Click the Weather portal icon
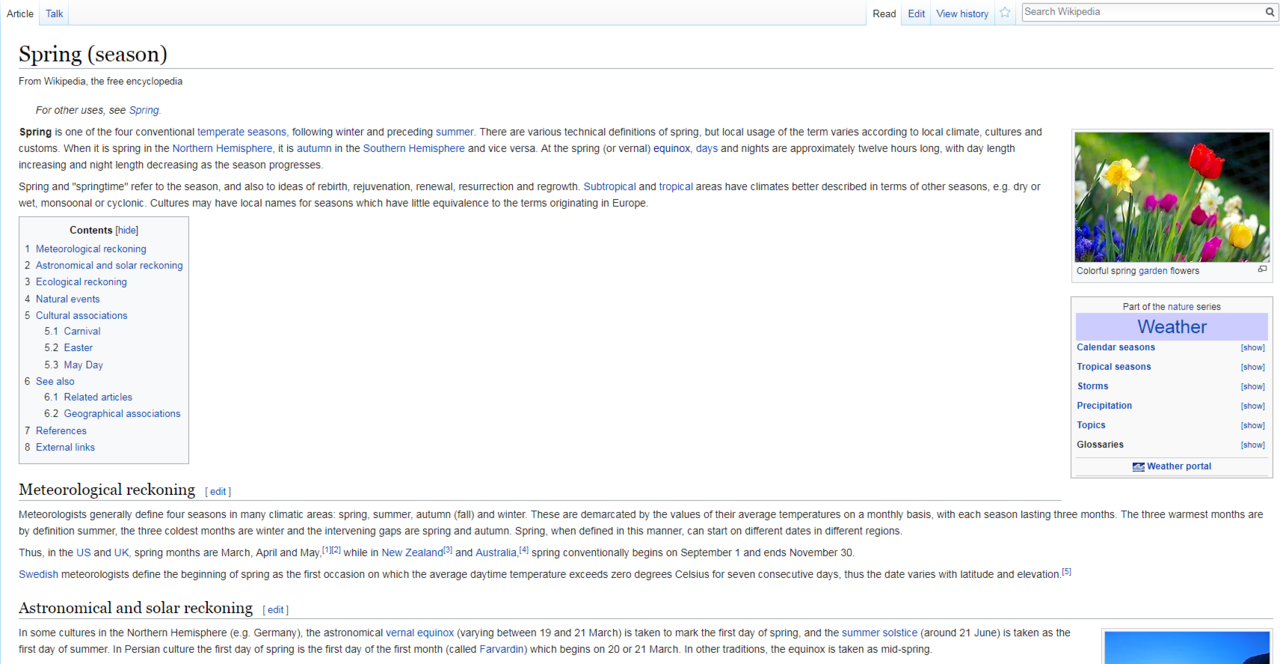1280x664 pixels. [x=1138, y=467]
